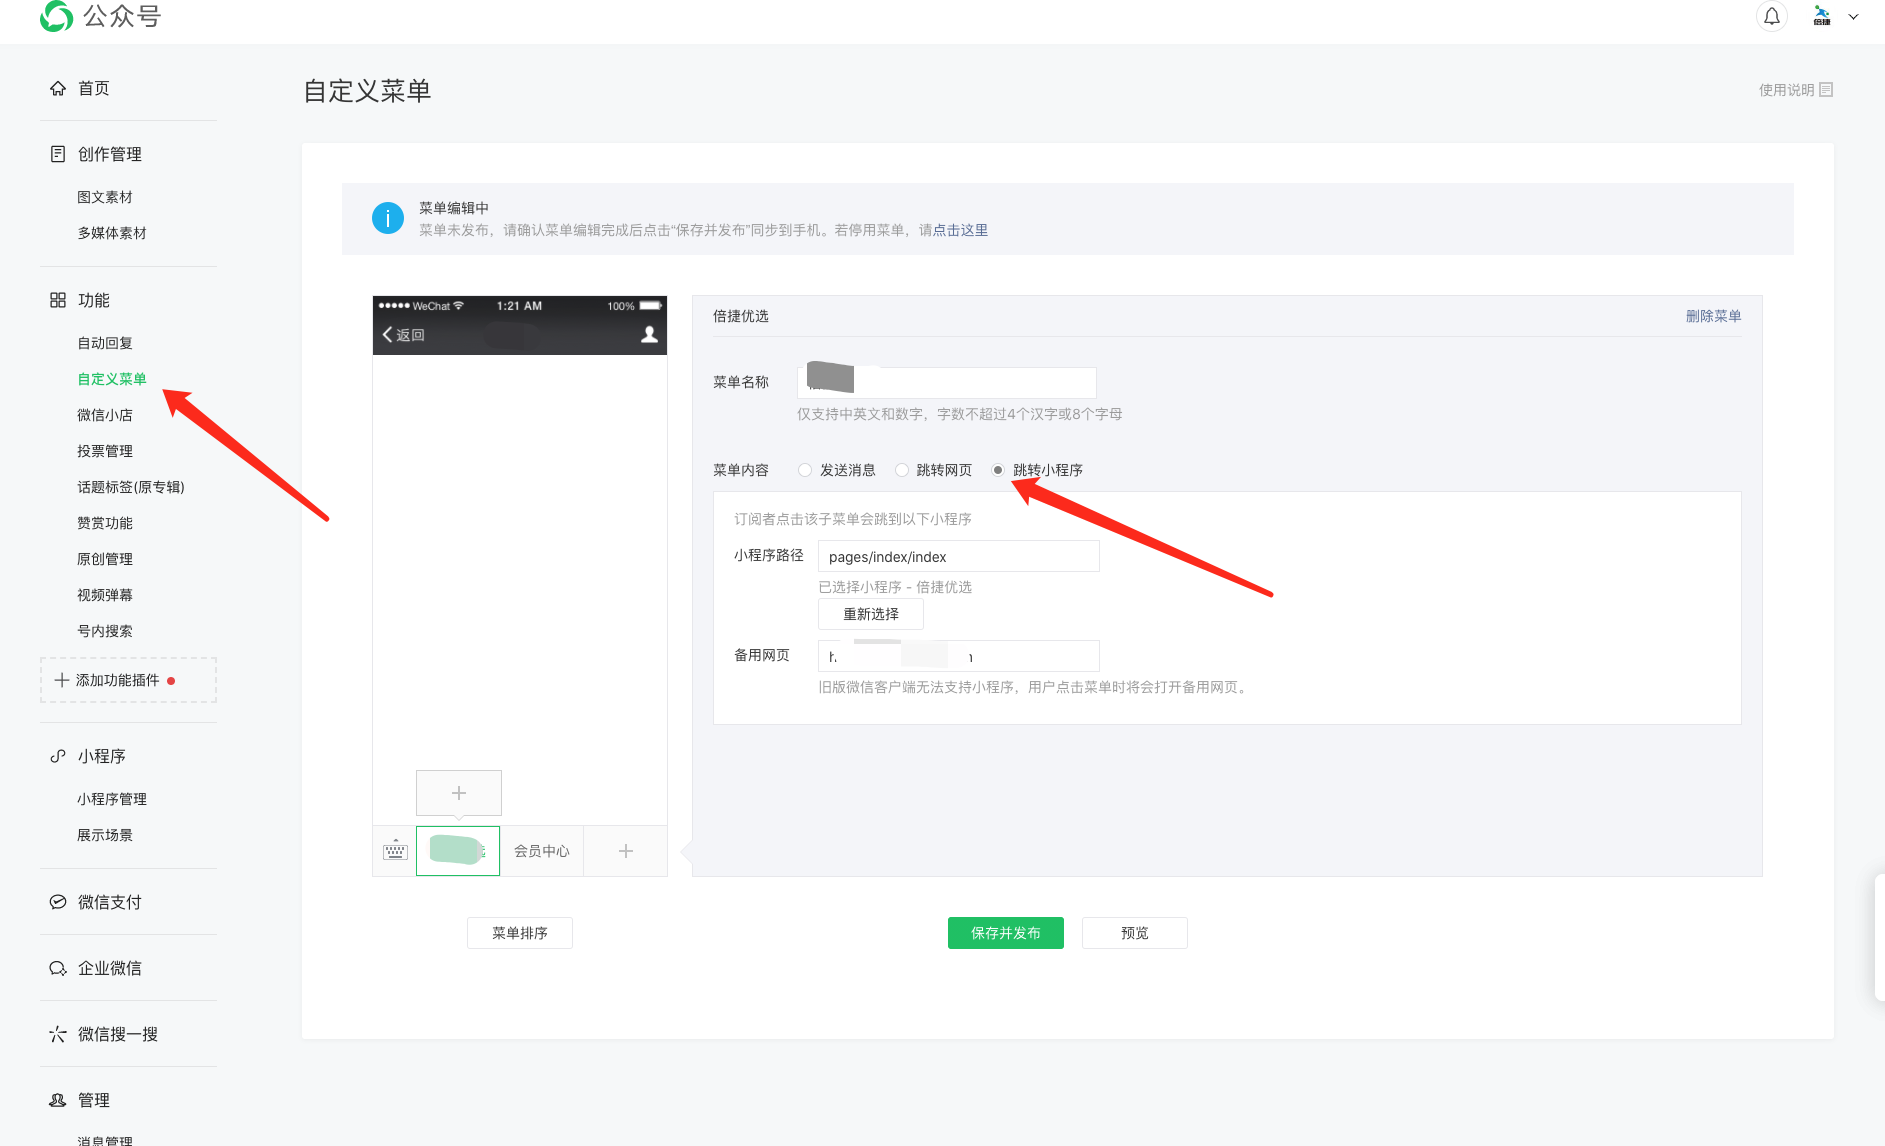The height and width of the screenshot is (1146, 1885).
Task: Click the 添加功能插件 button
Action: click(128, 680)
